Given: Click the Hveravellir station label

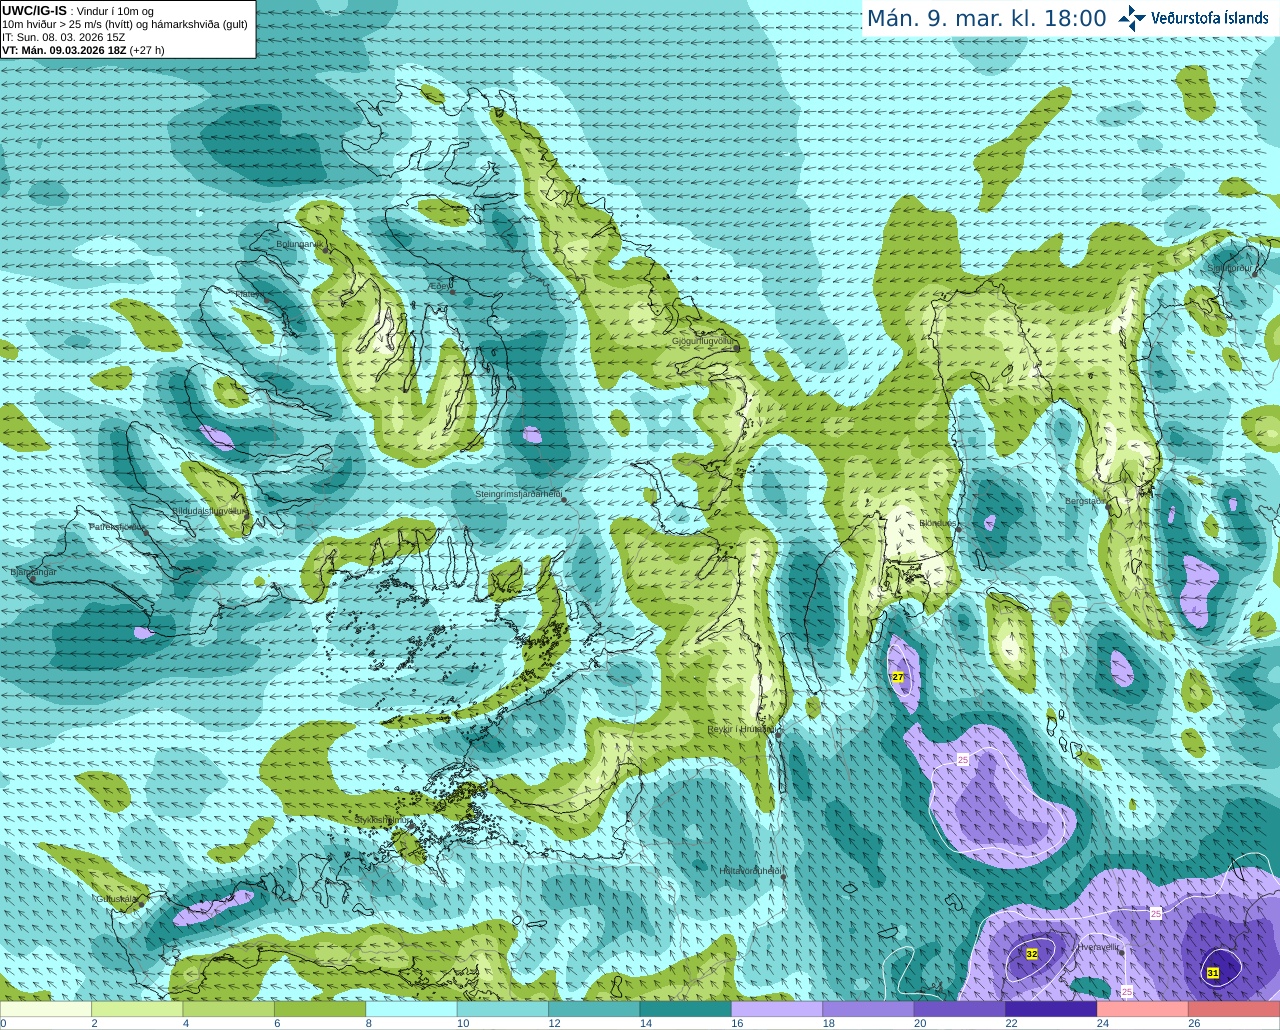Looking at the screenshot, I should pos(1098,946).
